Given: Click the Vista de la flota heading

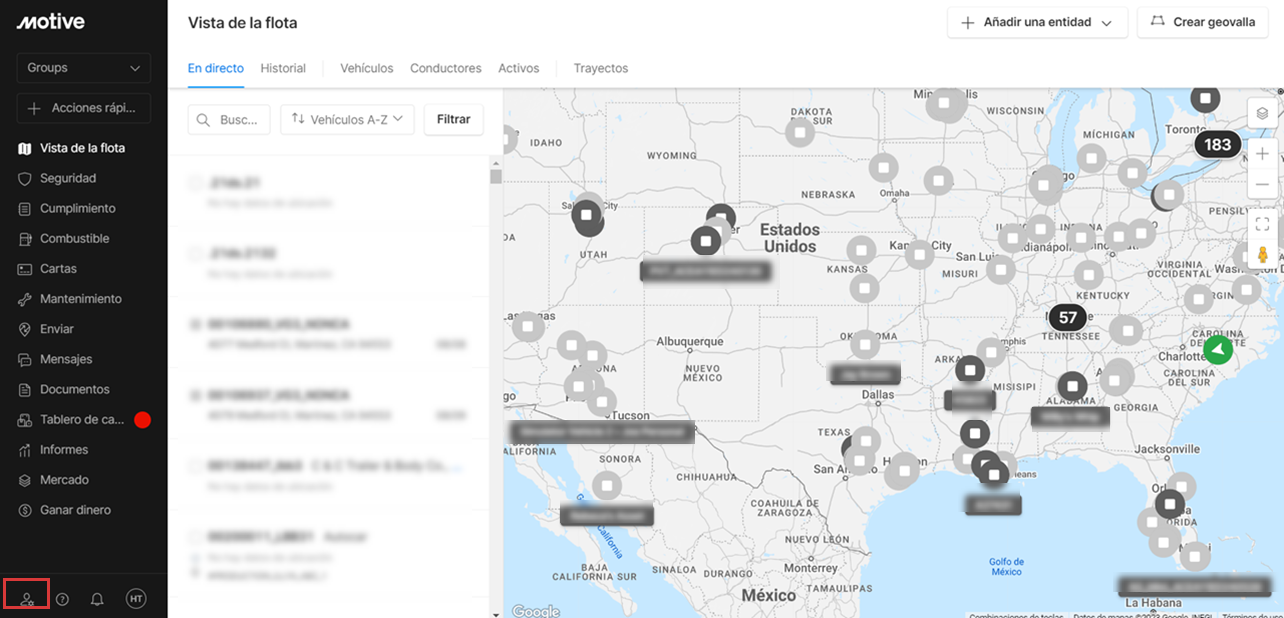Looking at the screenshot, I should pyautogui.click(x=243, y=22).
